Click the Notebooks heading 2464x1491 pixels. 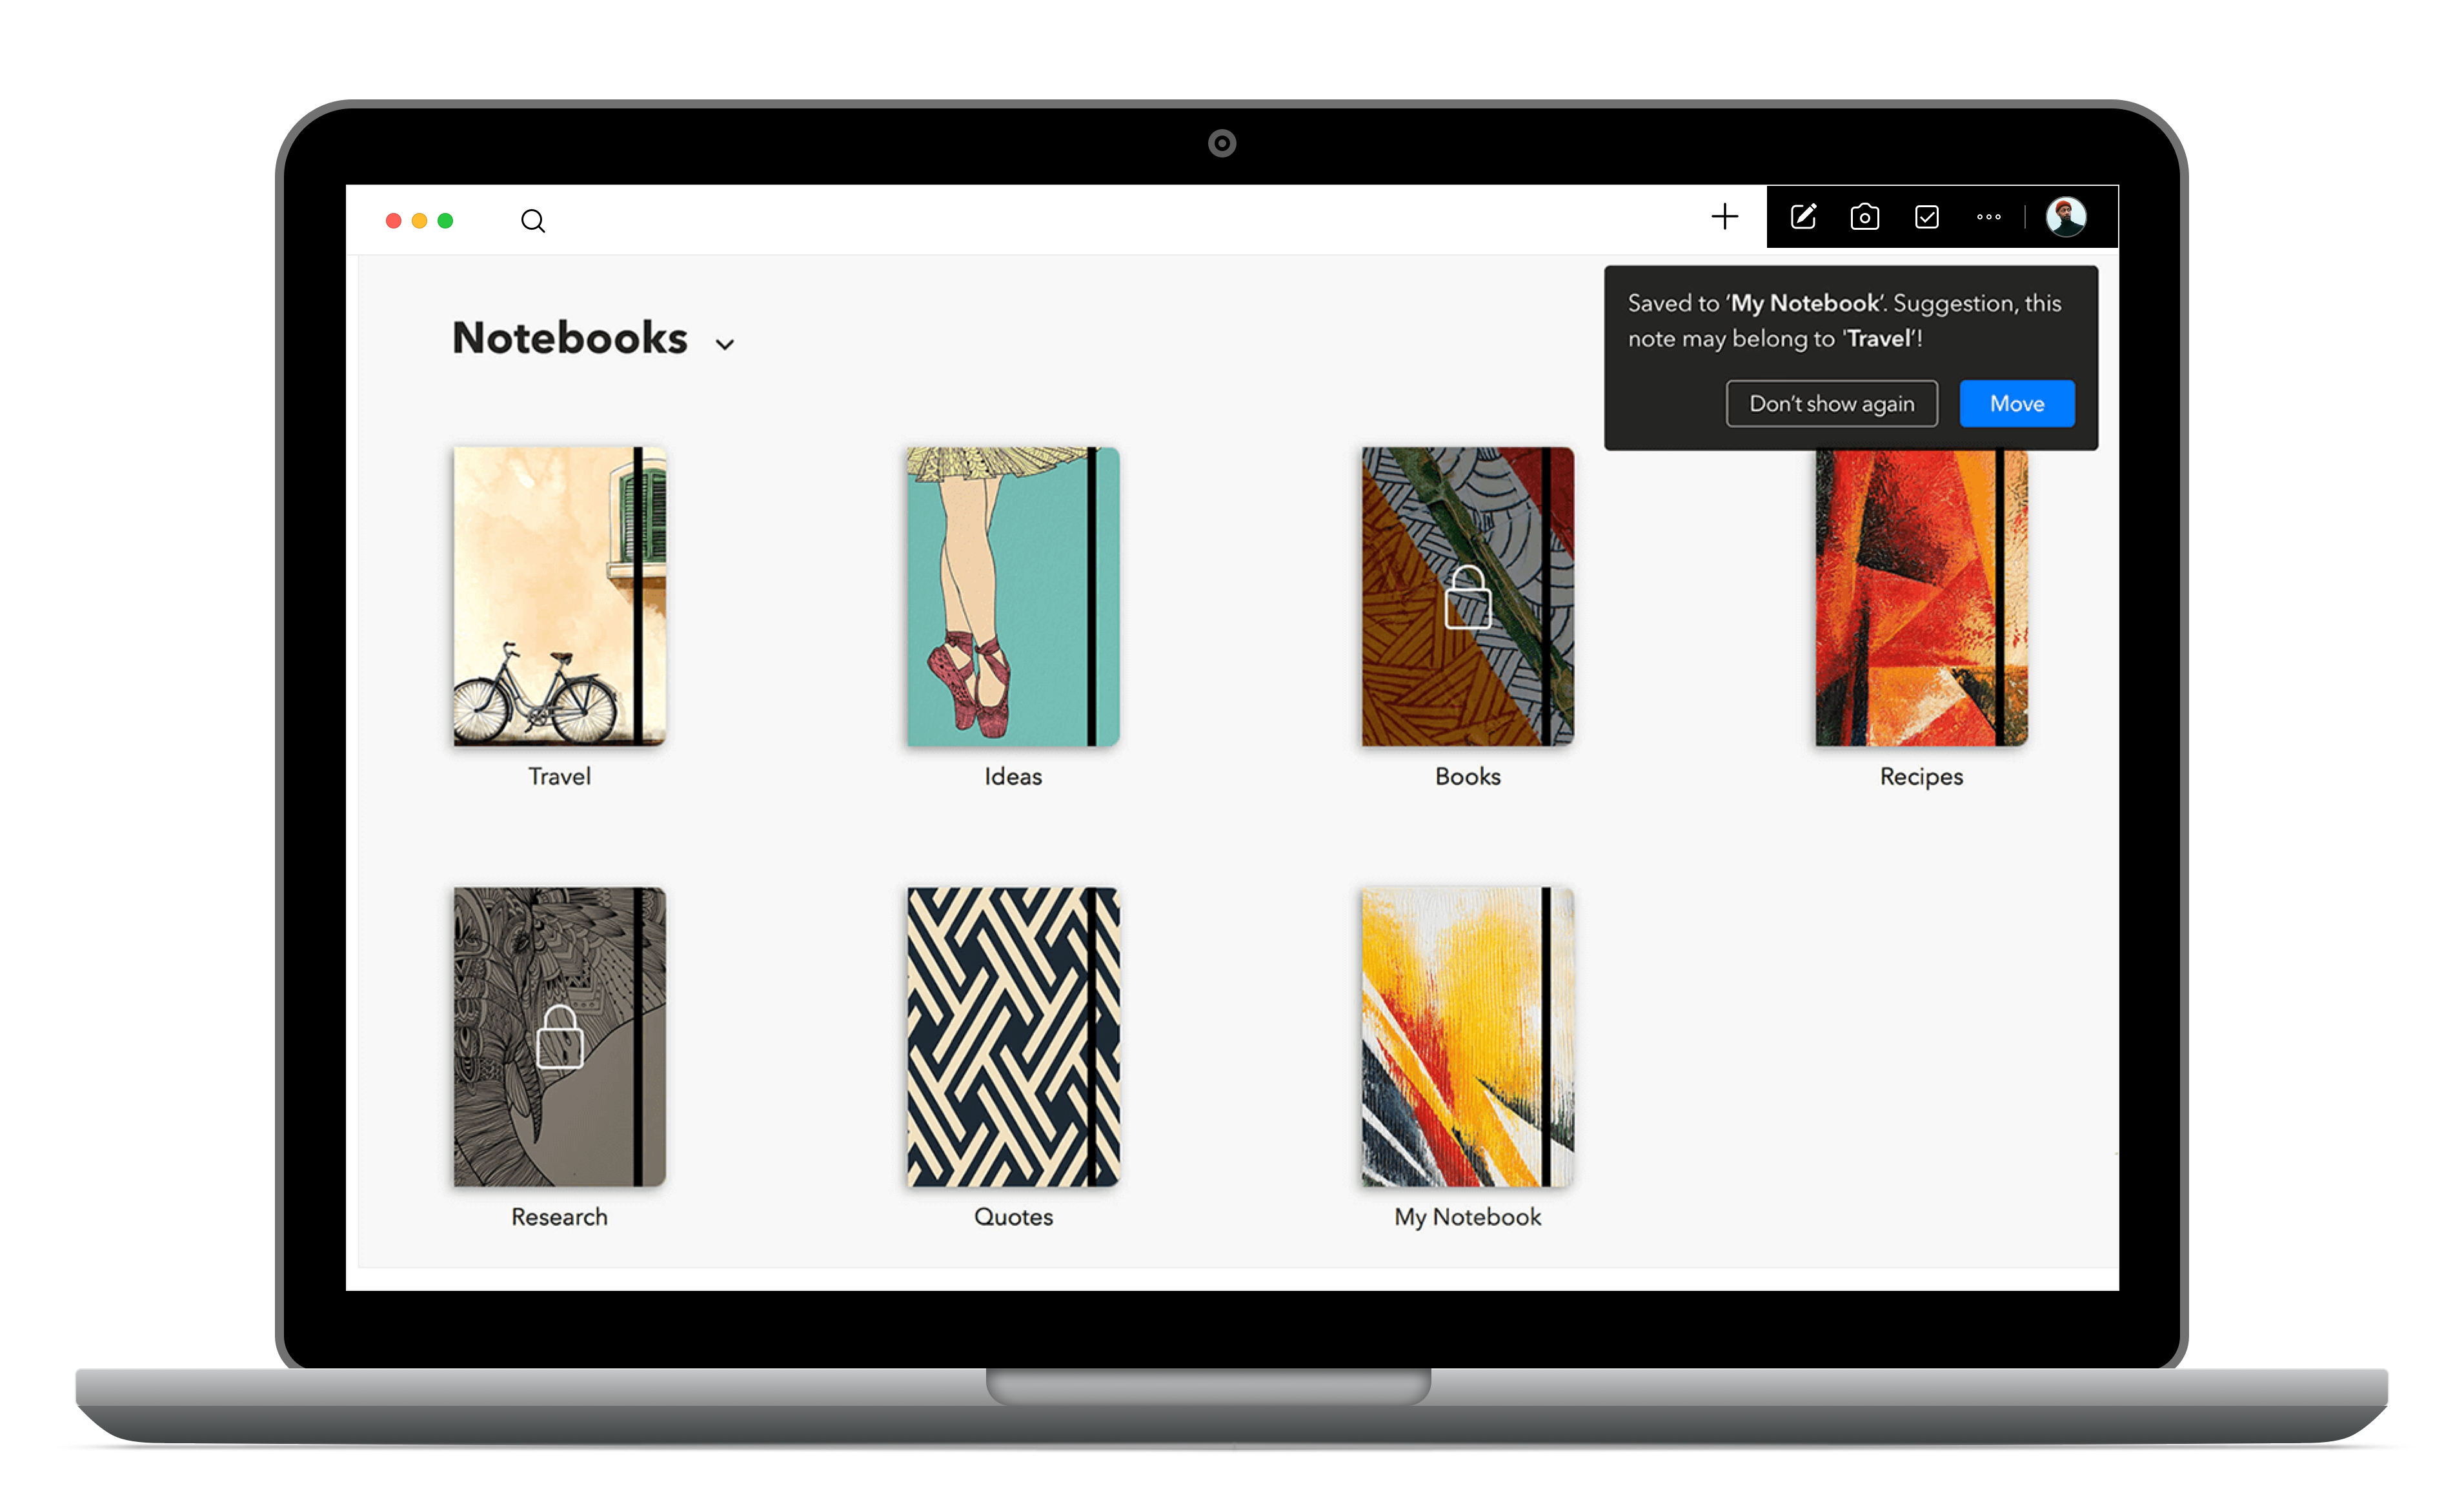(570, 338)
